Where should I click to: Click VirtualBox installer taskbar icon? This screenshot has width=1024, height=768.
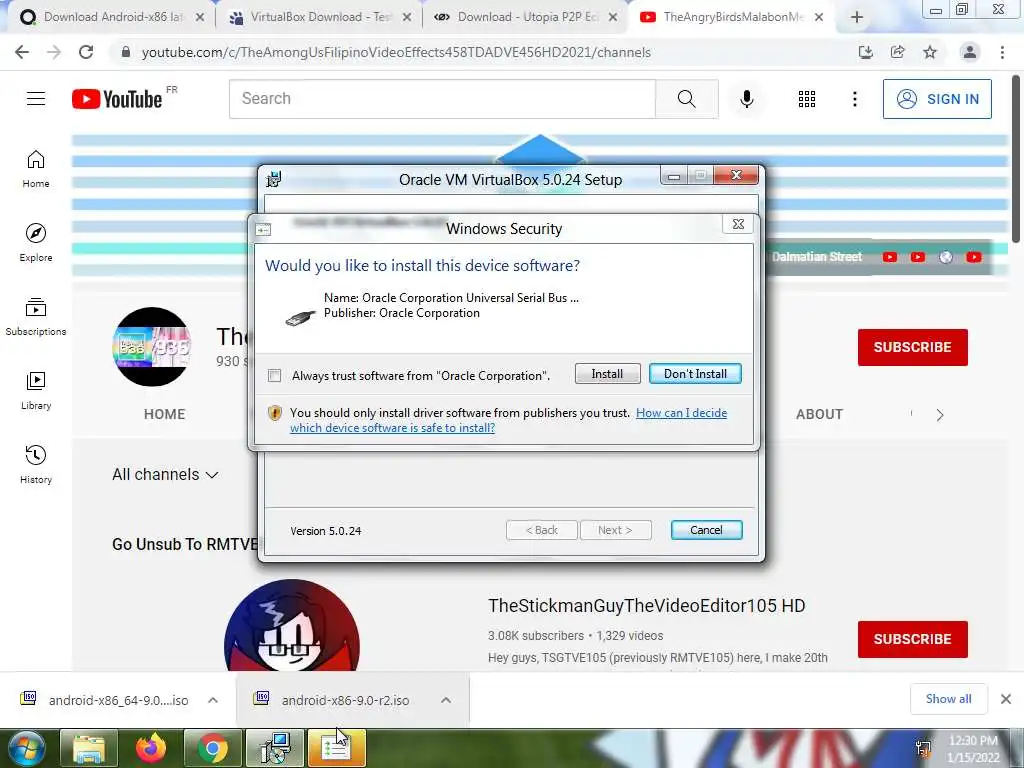[275, 748]
